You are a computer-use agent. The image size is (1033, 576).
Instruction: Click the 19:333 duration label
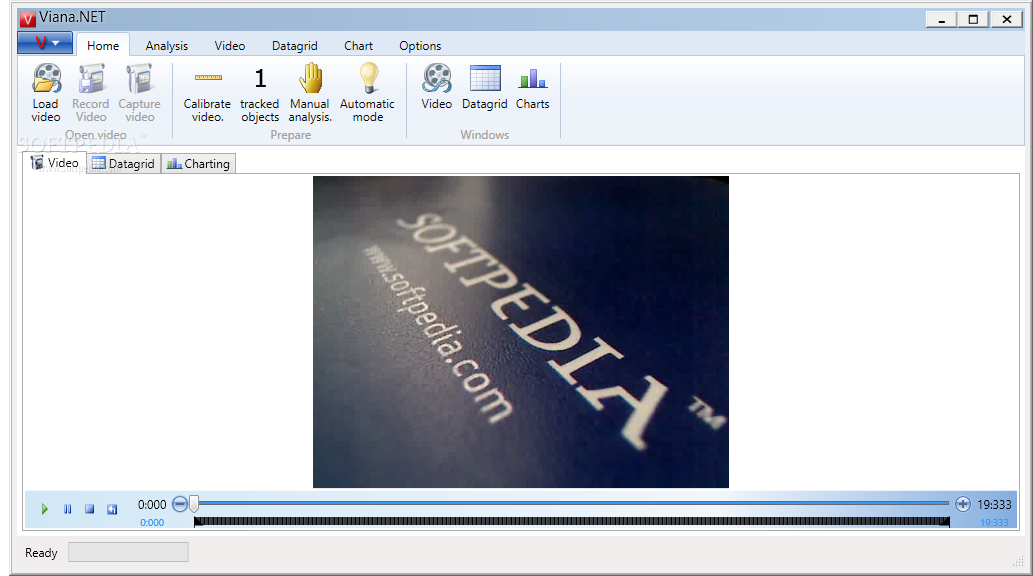(994, 504)
